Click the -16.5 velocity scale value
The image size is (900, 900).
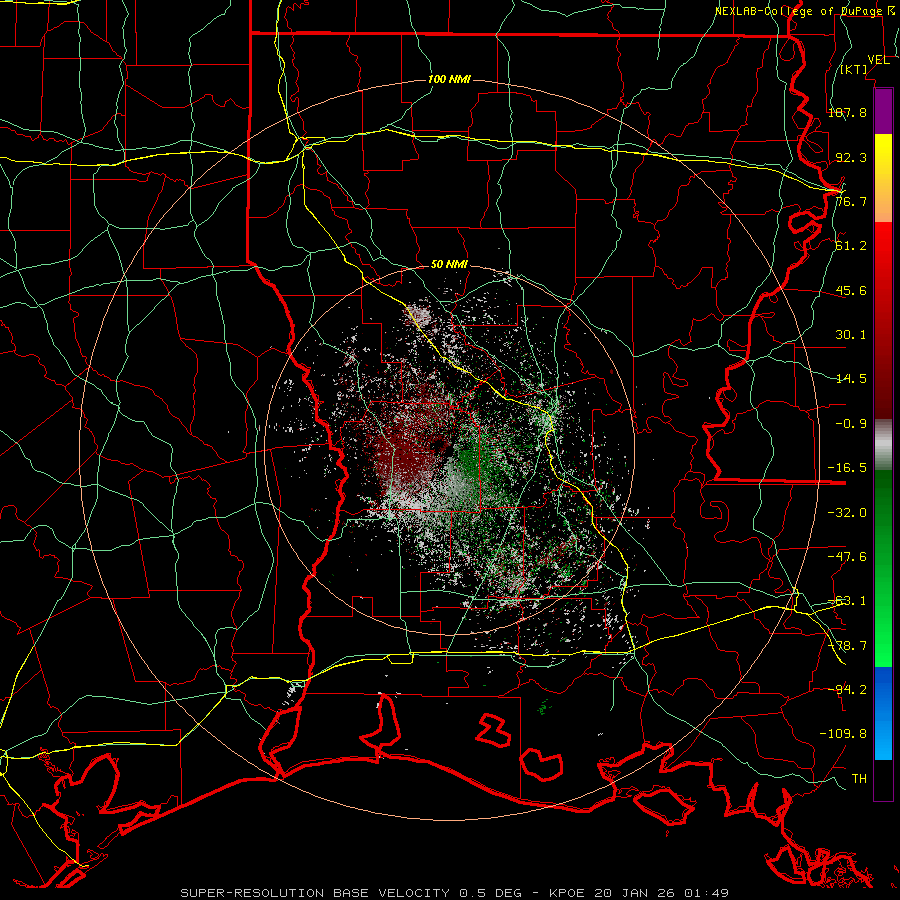point(847,468)
